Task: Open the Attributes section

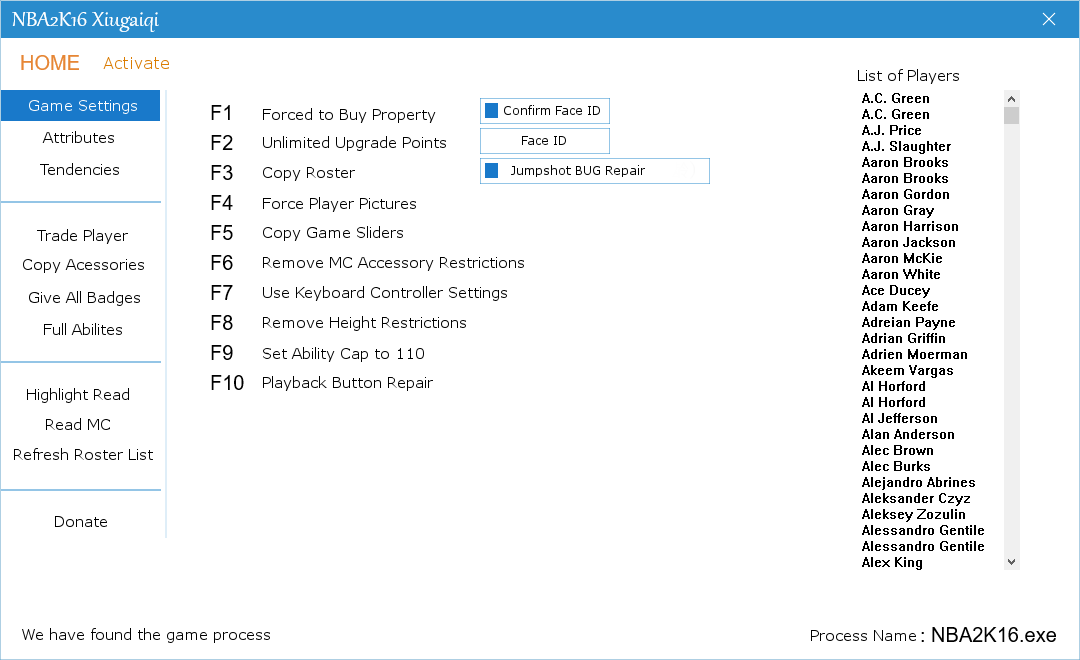Action: [x=79, y=138]
